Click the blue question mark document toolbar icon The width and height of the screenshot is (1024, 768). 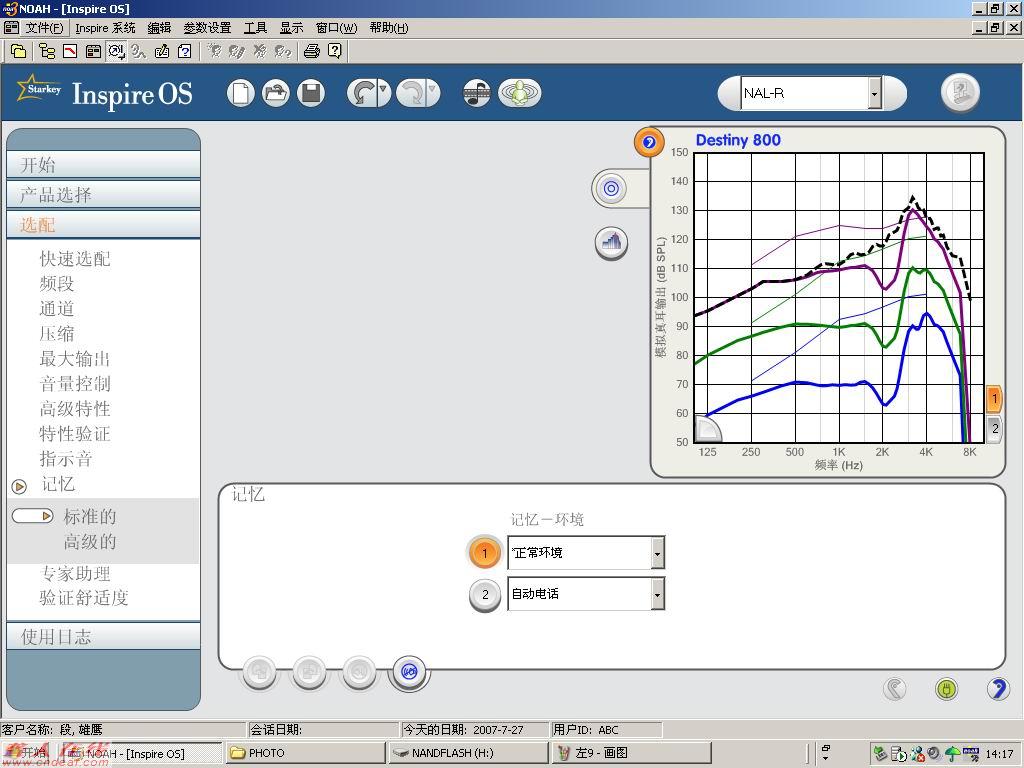[185, 51]
